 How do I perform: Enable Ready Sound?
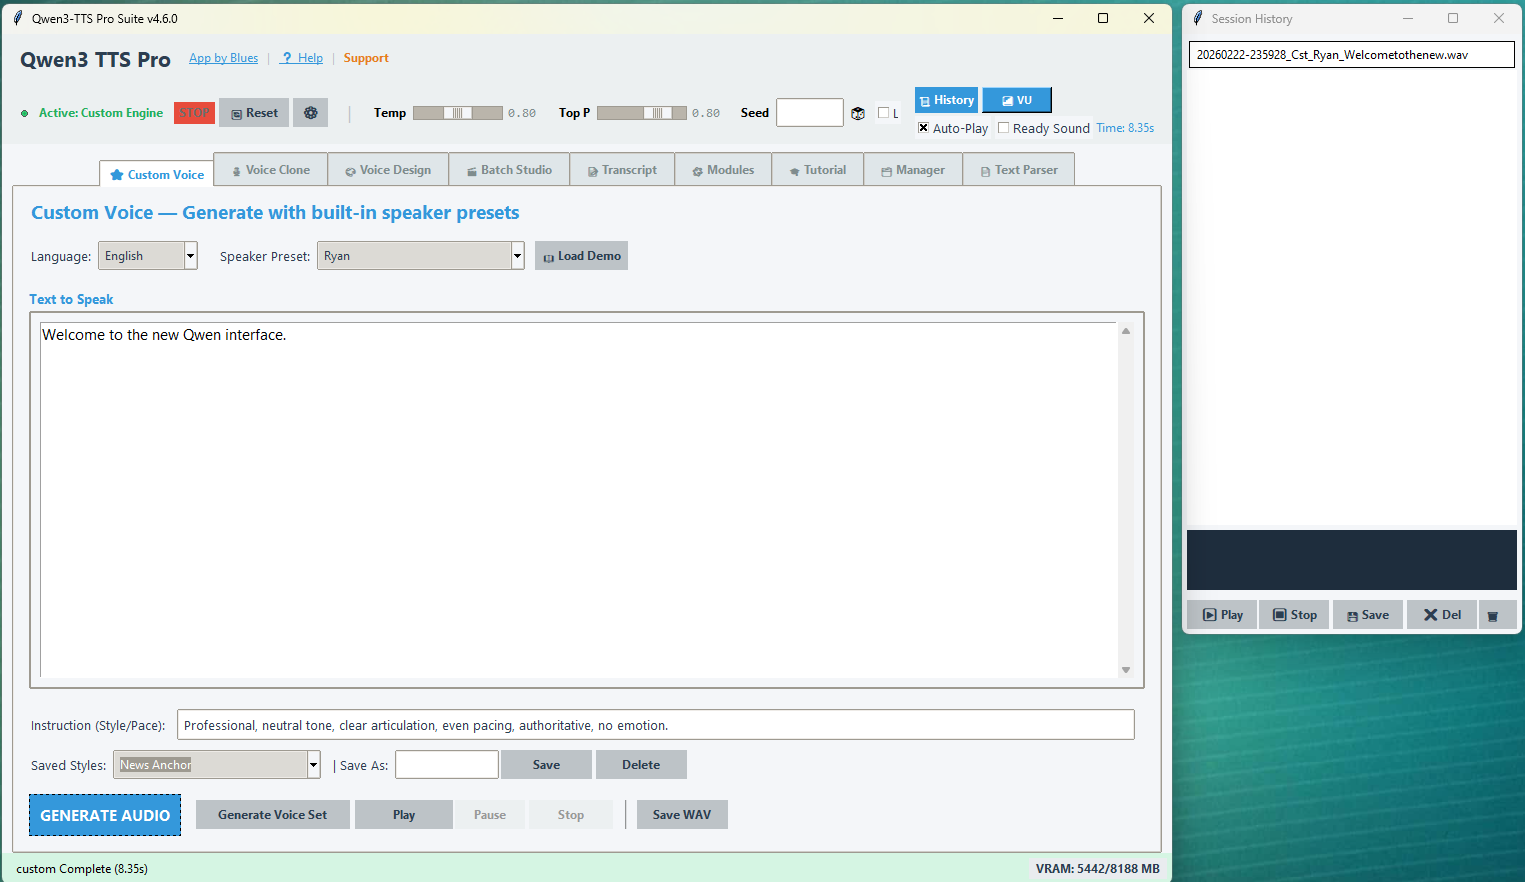click(x=1003, y=128)
